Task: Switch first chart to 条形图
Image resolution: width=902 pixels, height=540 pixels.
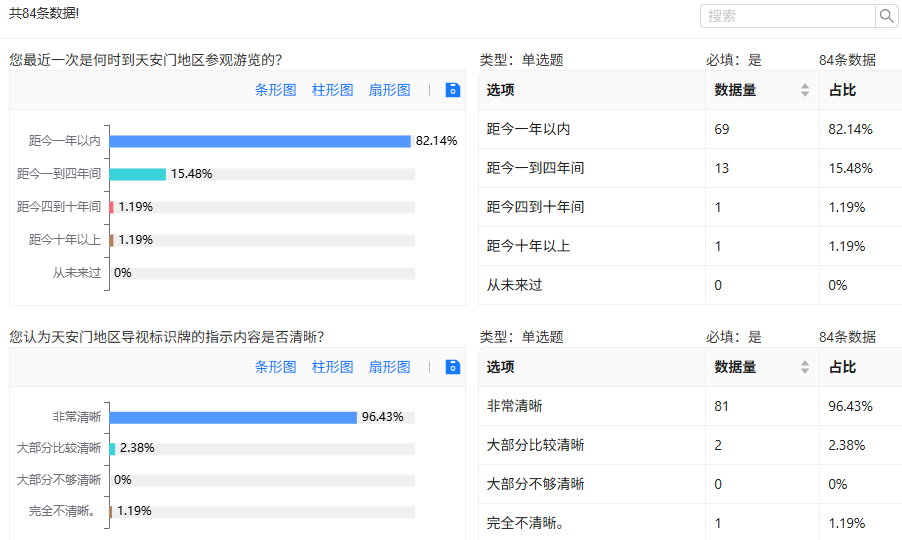Action: coord(275,90)
